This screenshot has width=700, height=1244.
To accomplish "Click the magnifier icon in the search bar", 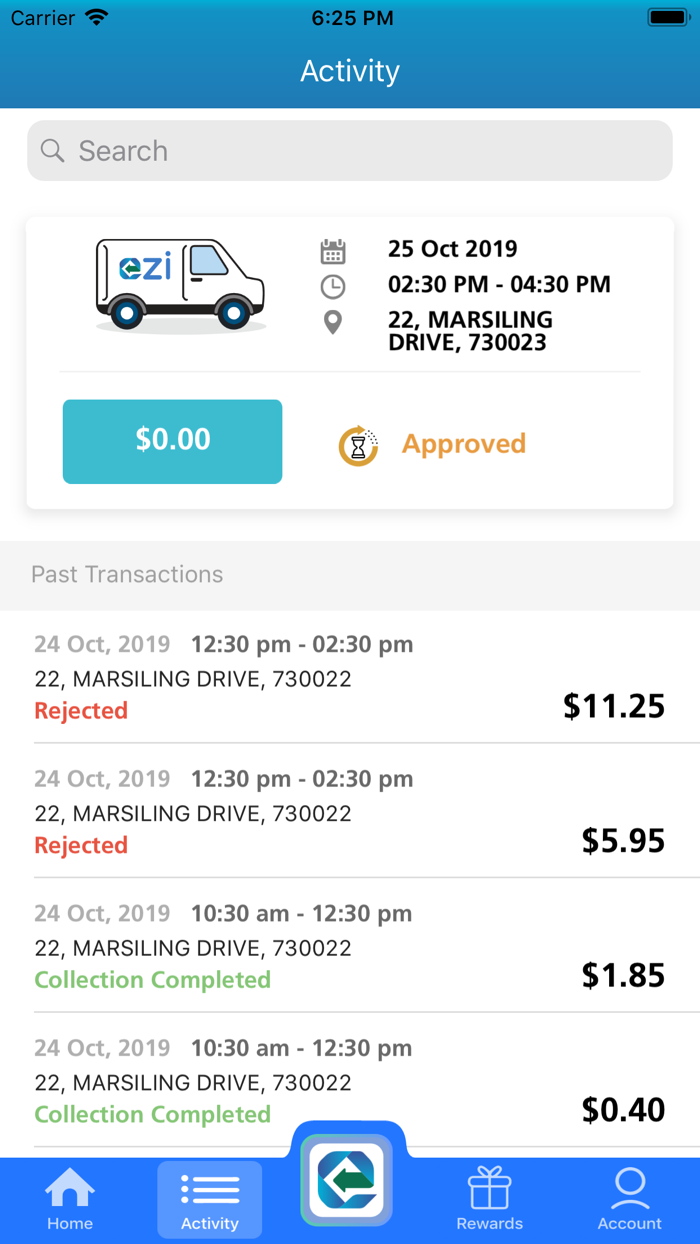I will (52, 151).
